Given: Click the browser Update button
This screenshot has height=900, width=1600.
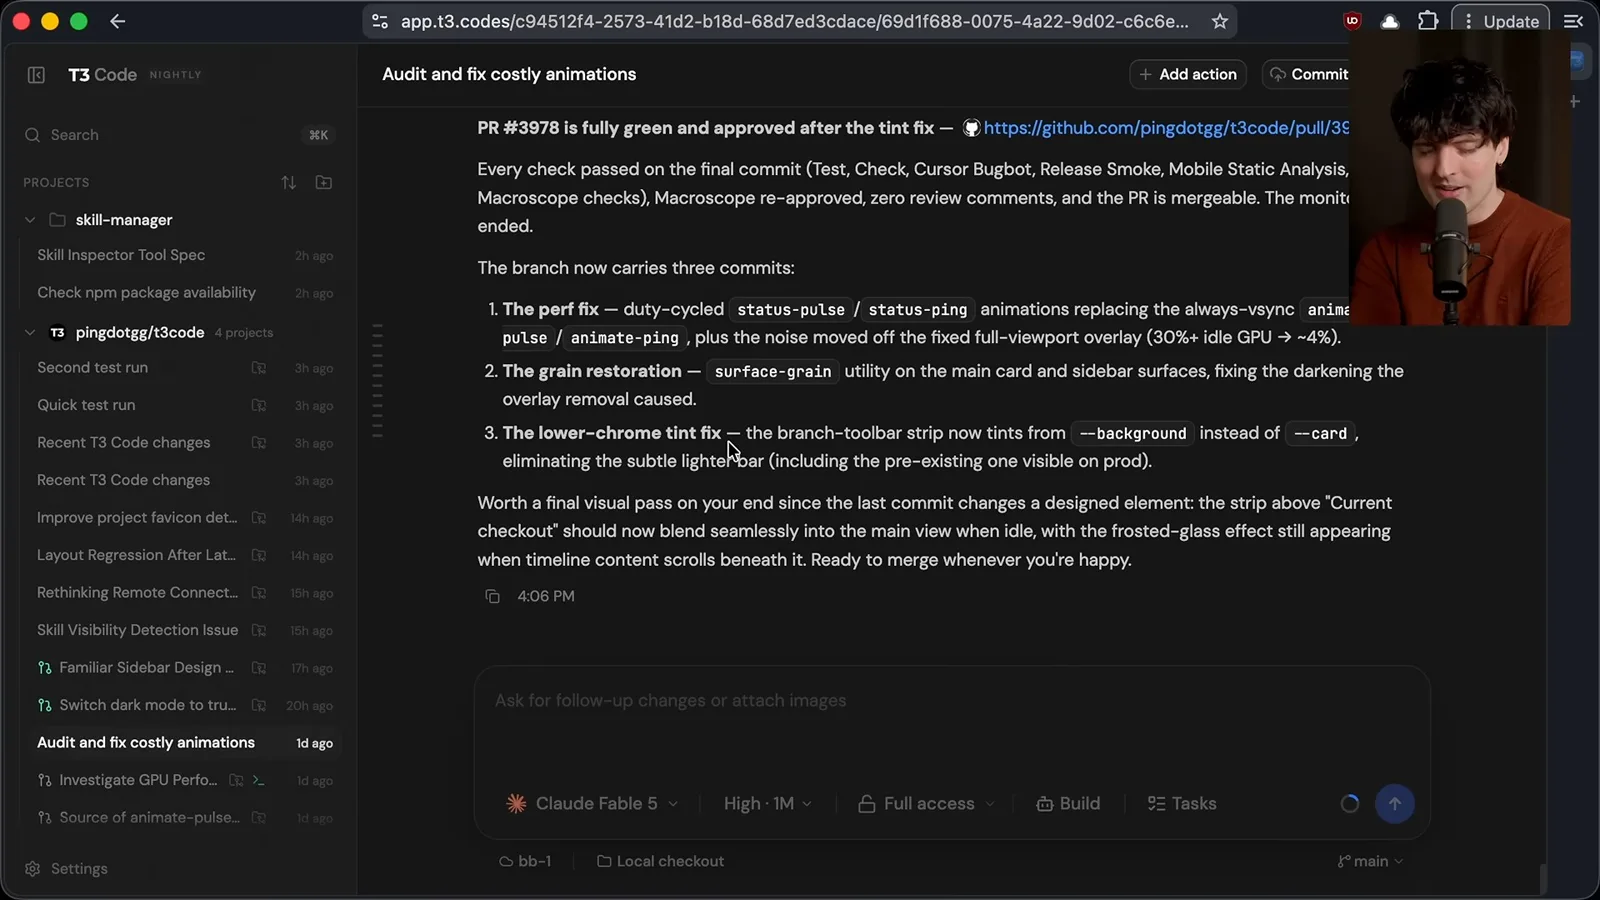Looking at the screenshot, I should coord(1501,21).
